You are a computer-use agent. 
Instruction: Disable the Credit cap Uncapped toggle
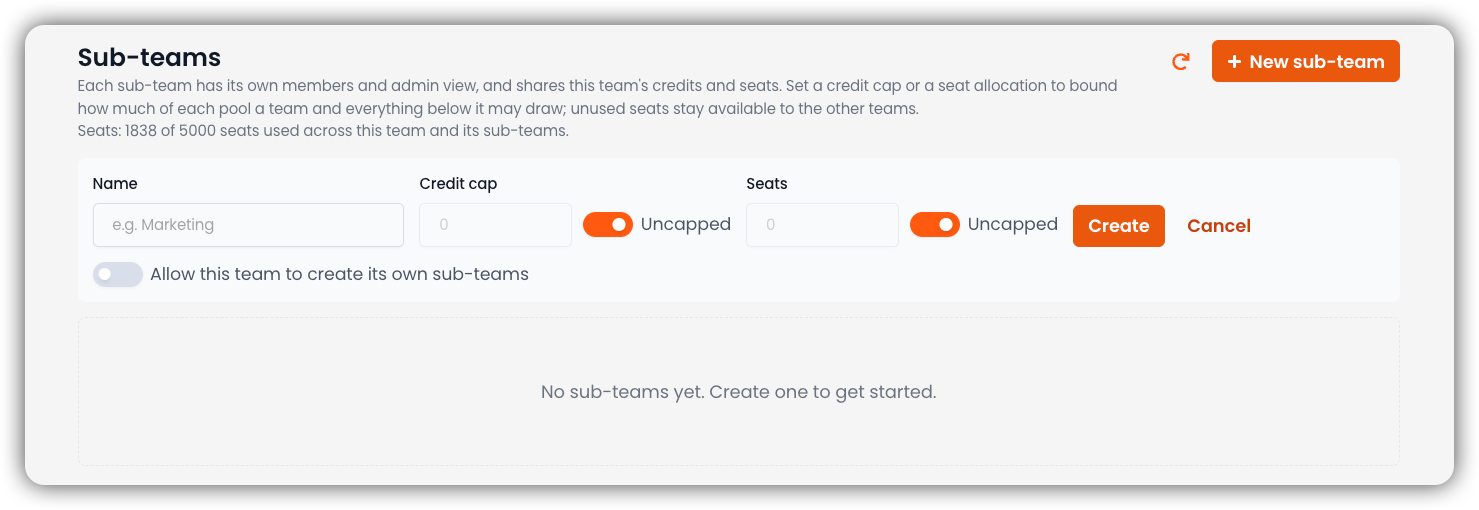click(x=608, y=225)
